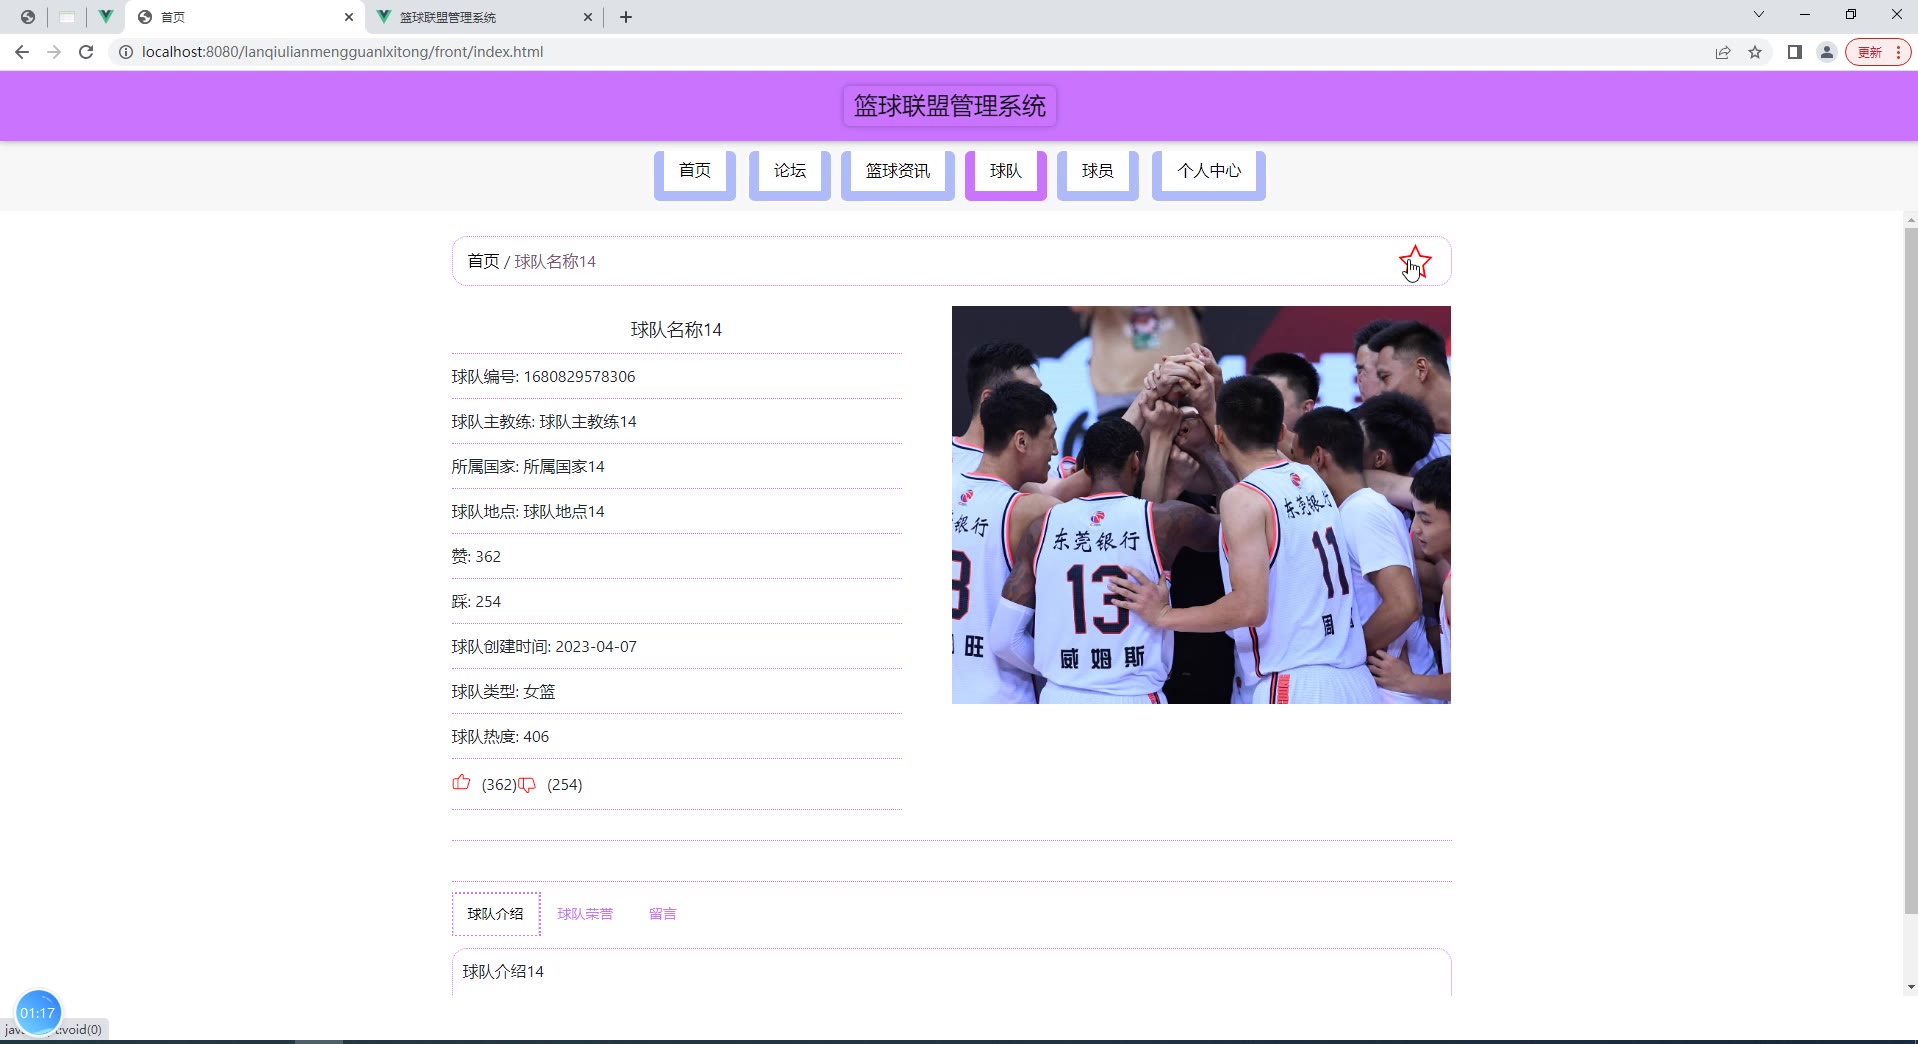The image size is (1918, 1044).
Task: Reload the page
Action: pyautogui.click(x=86, y=52)
